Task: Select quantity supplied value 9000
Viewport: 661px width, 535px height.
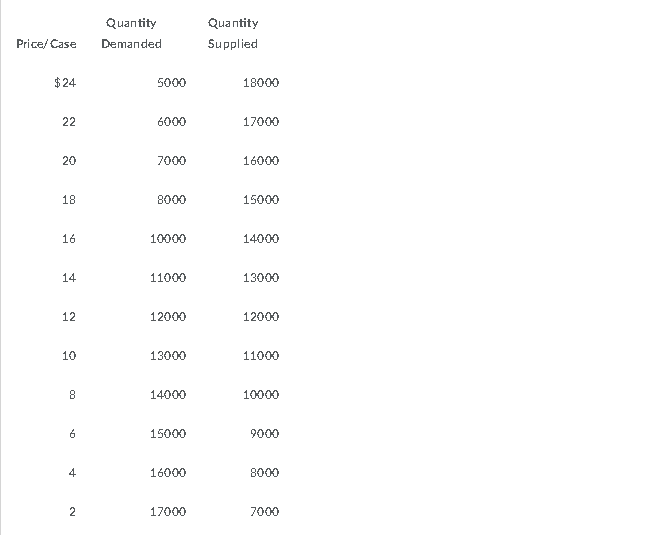Action: point(264,434)
